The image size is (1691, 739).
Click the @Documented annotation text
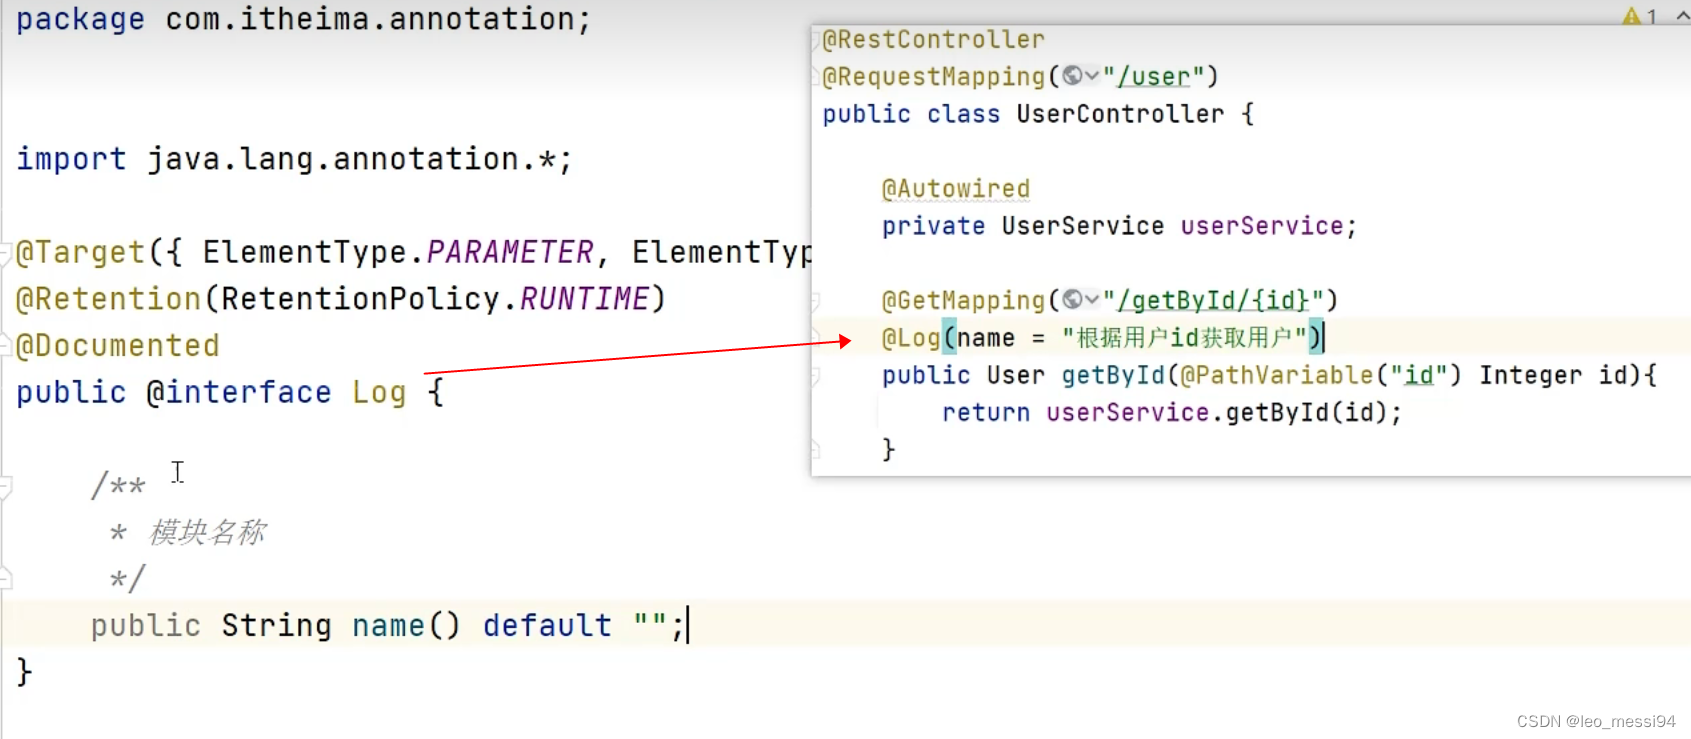(x=118, y=346)
